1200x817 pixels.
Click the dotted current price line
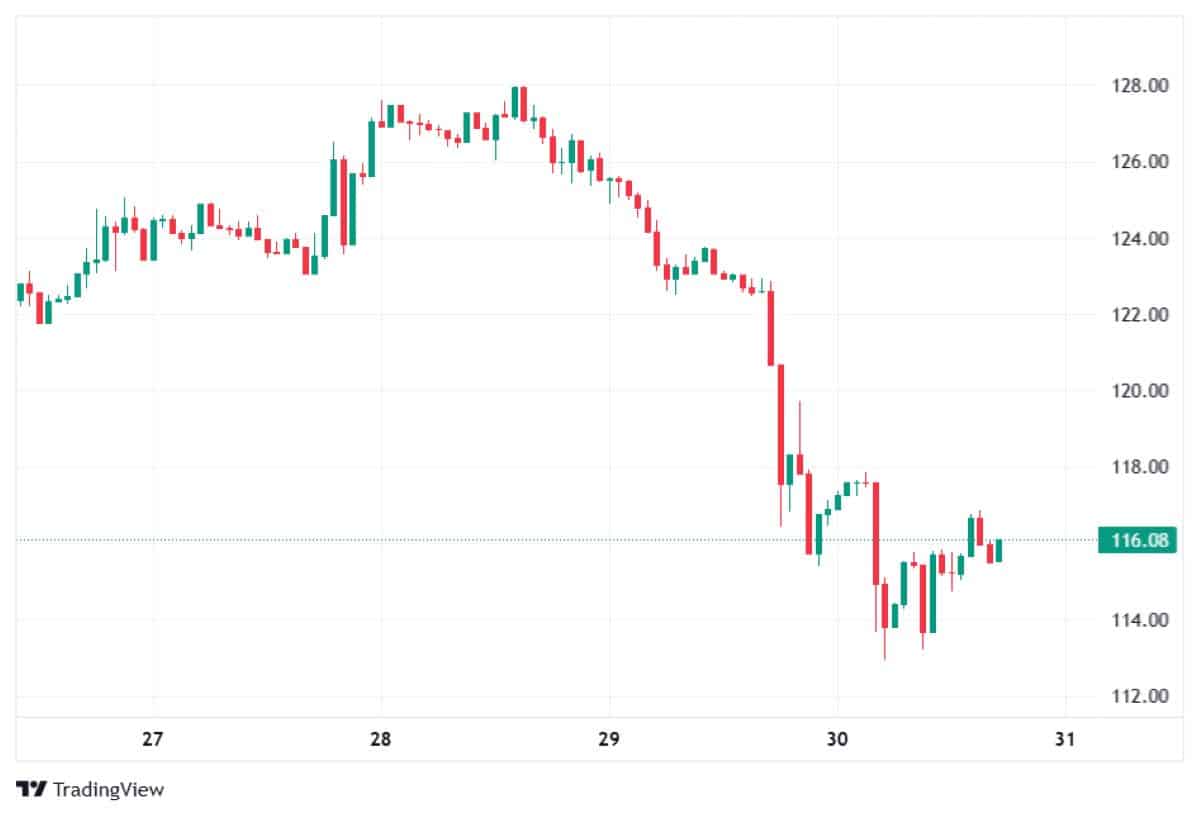[500, 540]
